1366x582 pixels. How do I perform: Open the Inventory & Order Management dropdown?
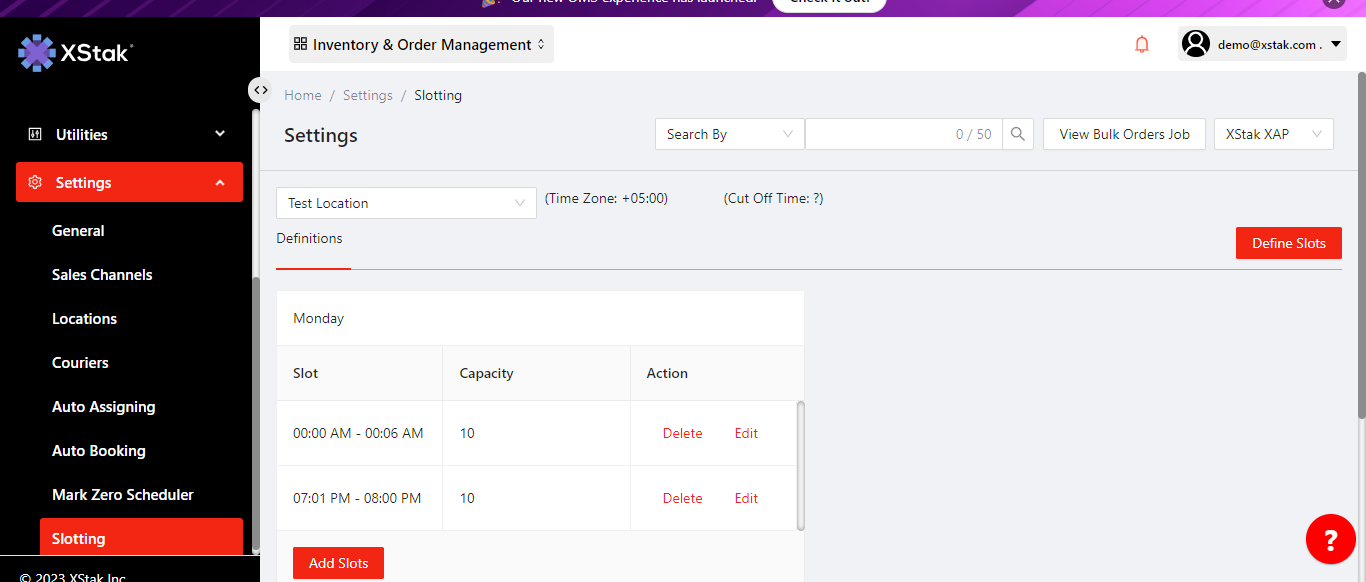click(x=421, y=44)
